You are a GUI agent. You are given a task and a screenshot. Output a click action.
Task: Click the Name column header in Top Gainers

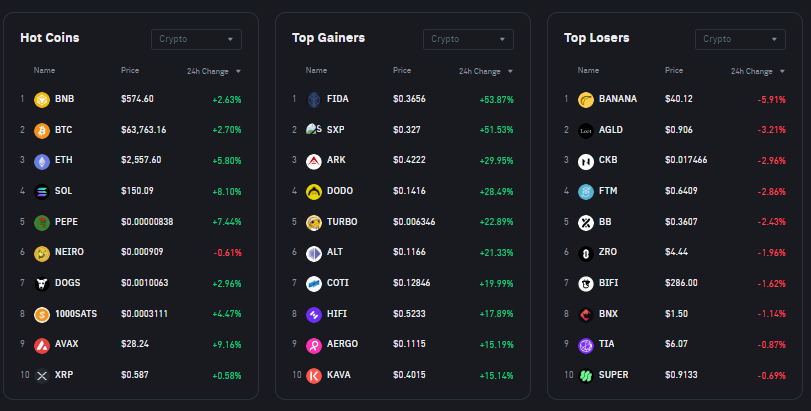[x=317, y=70]
